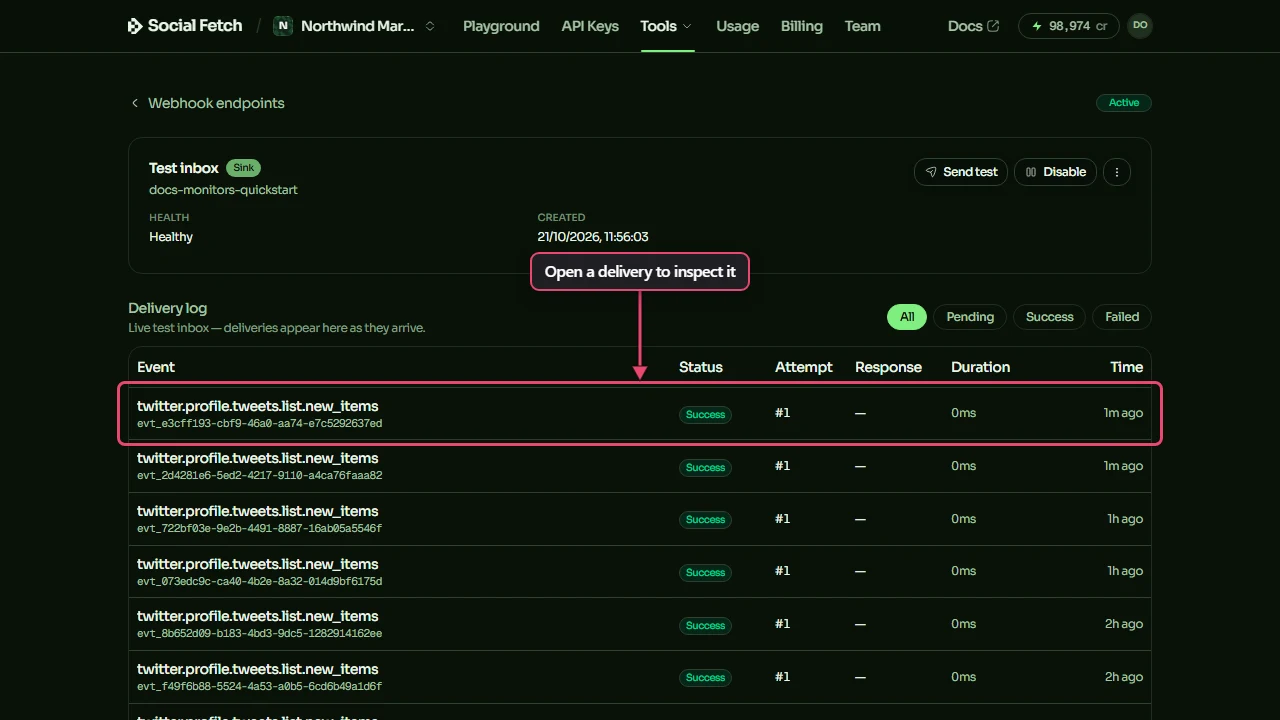The width and height of the screenshot is (1280, 720).
Task: Click the Disable endpoint button
Action: click(1056, 172)
